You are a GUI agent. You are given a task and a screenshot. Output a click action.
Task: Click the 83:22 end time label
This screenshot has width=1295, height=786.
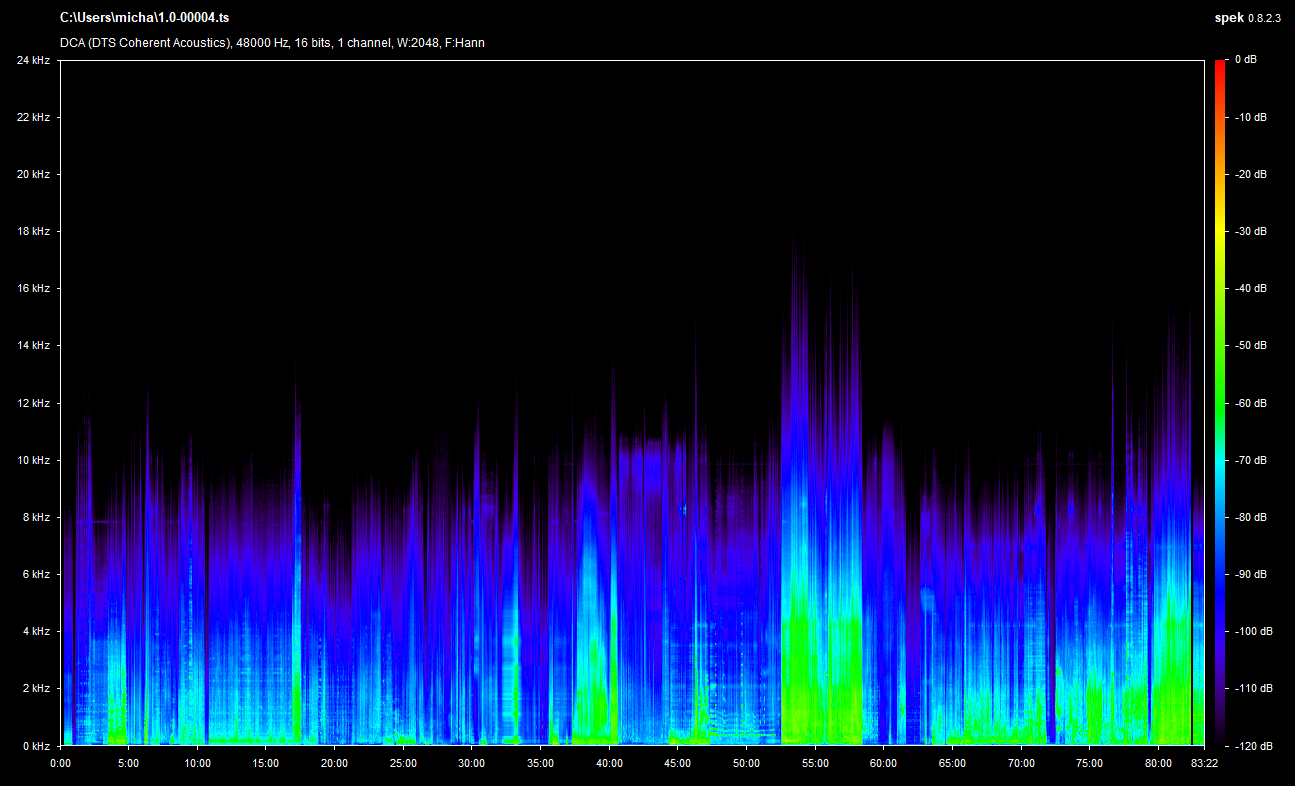coord(1204,763)
